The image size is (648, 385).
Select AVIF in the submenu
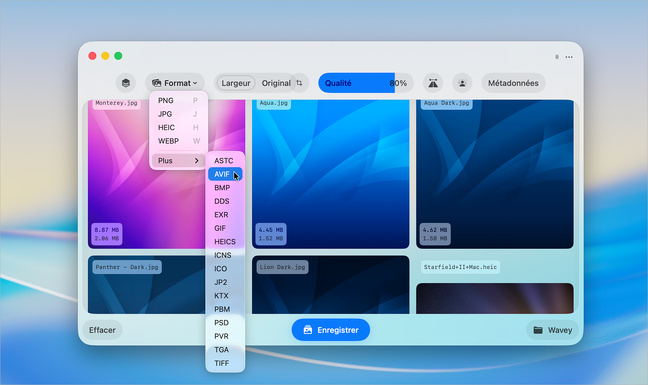(x=225, y=174)
